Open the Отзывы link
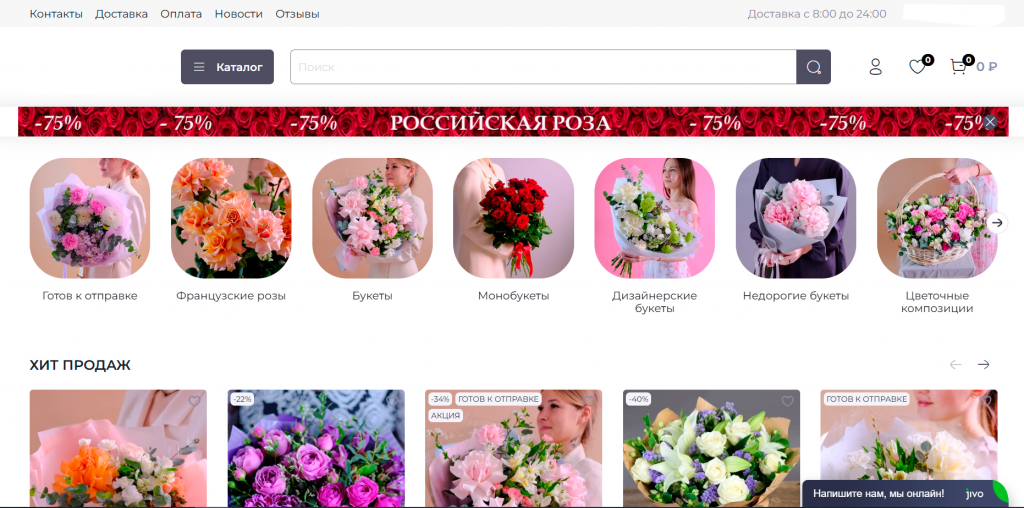The width and height of the screenshot is (1024, 508). (x=297, y=14)
